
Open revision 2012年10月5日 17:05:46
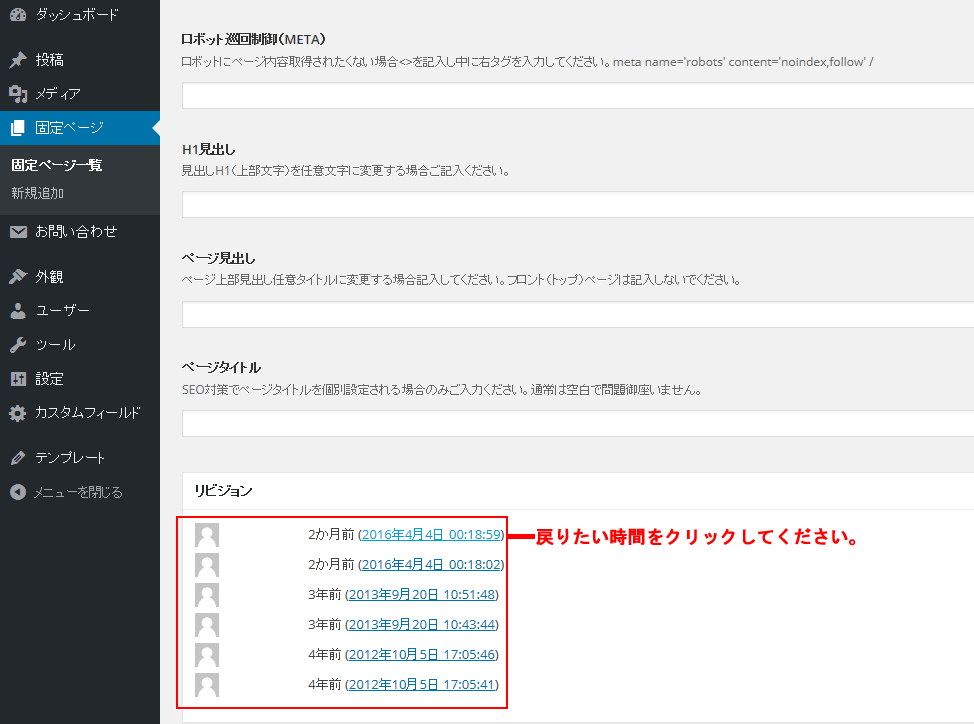point(422,654)
